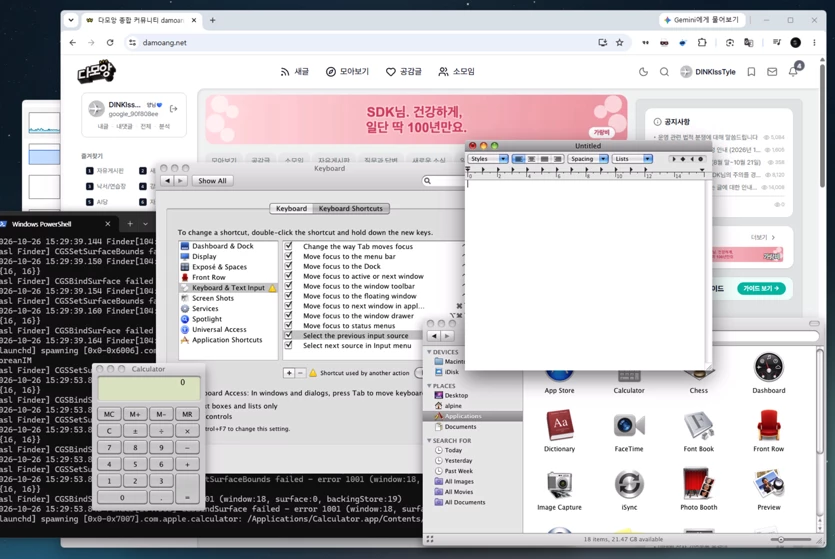Open the iSync app icon
835x559 pixels.
(629, 484)
